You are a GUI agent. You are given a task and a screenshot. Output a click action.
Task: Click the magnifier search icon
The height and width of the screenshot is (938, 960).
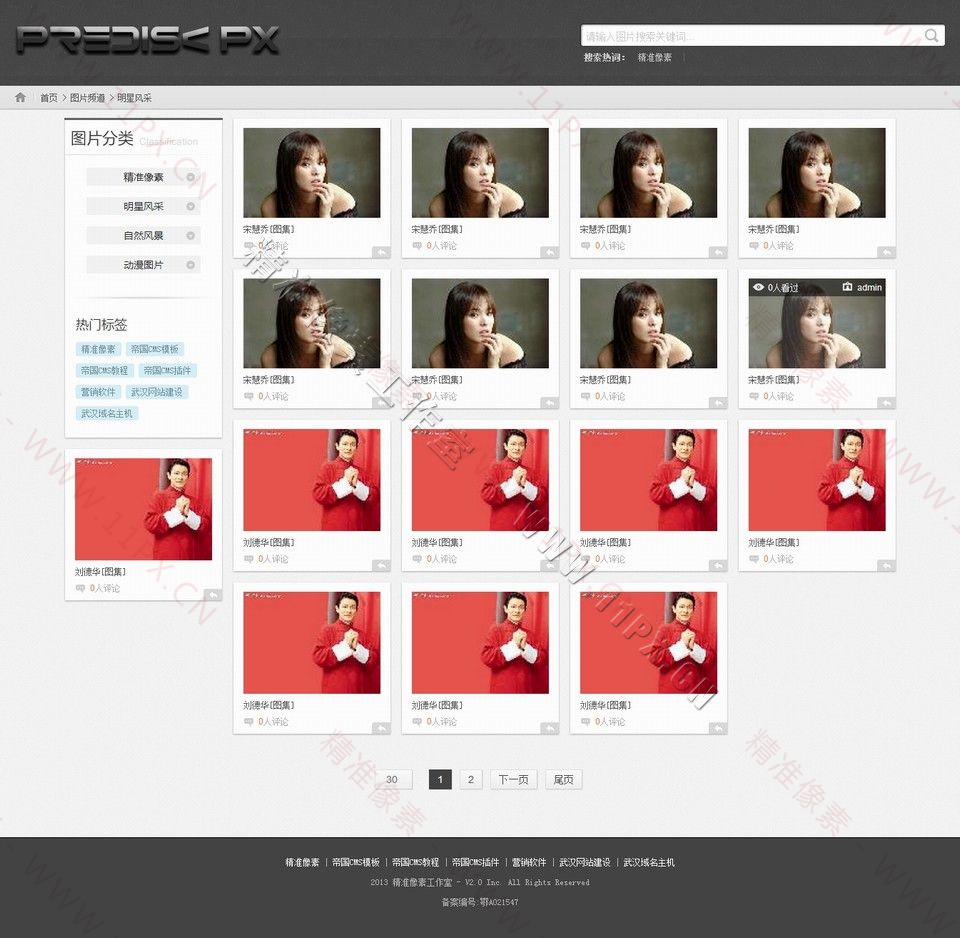coord(931,36)
